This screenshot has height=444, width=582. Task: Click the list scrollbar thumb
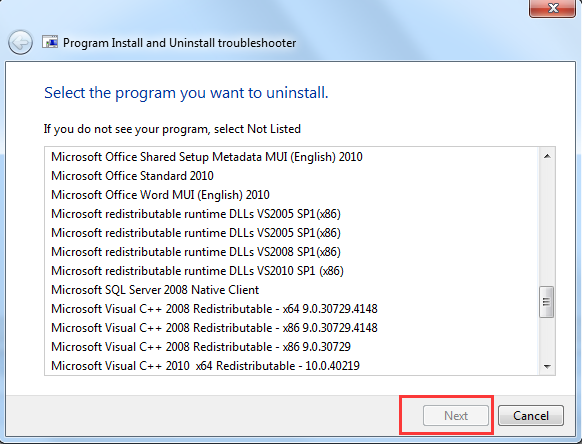click(546, 302)
